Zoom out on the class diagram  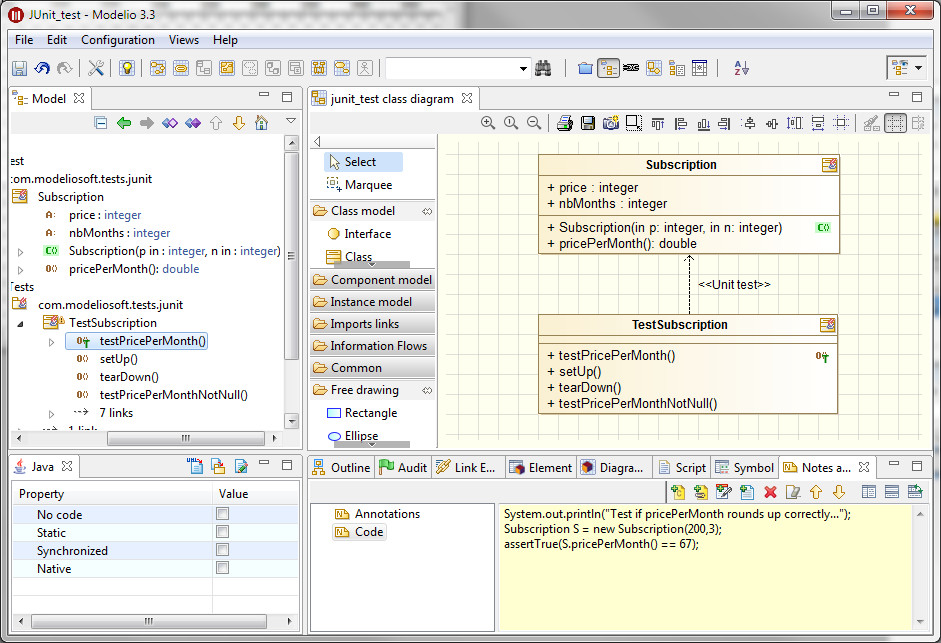[534, 123]
